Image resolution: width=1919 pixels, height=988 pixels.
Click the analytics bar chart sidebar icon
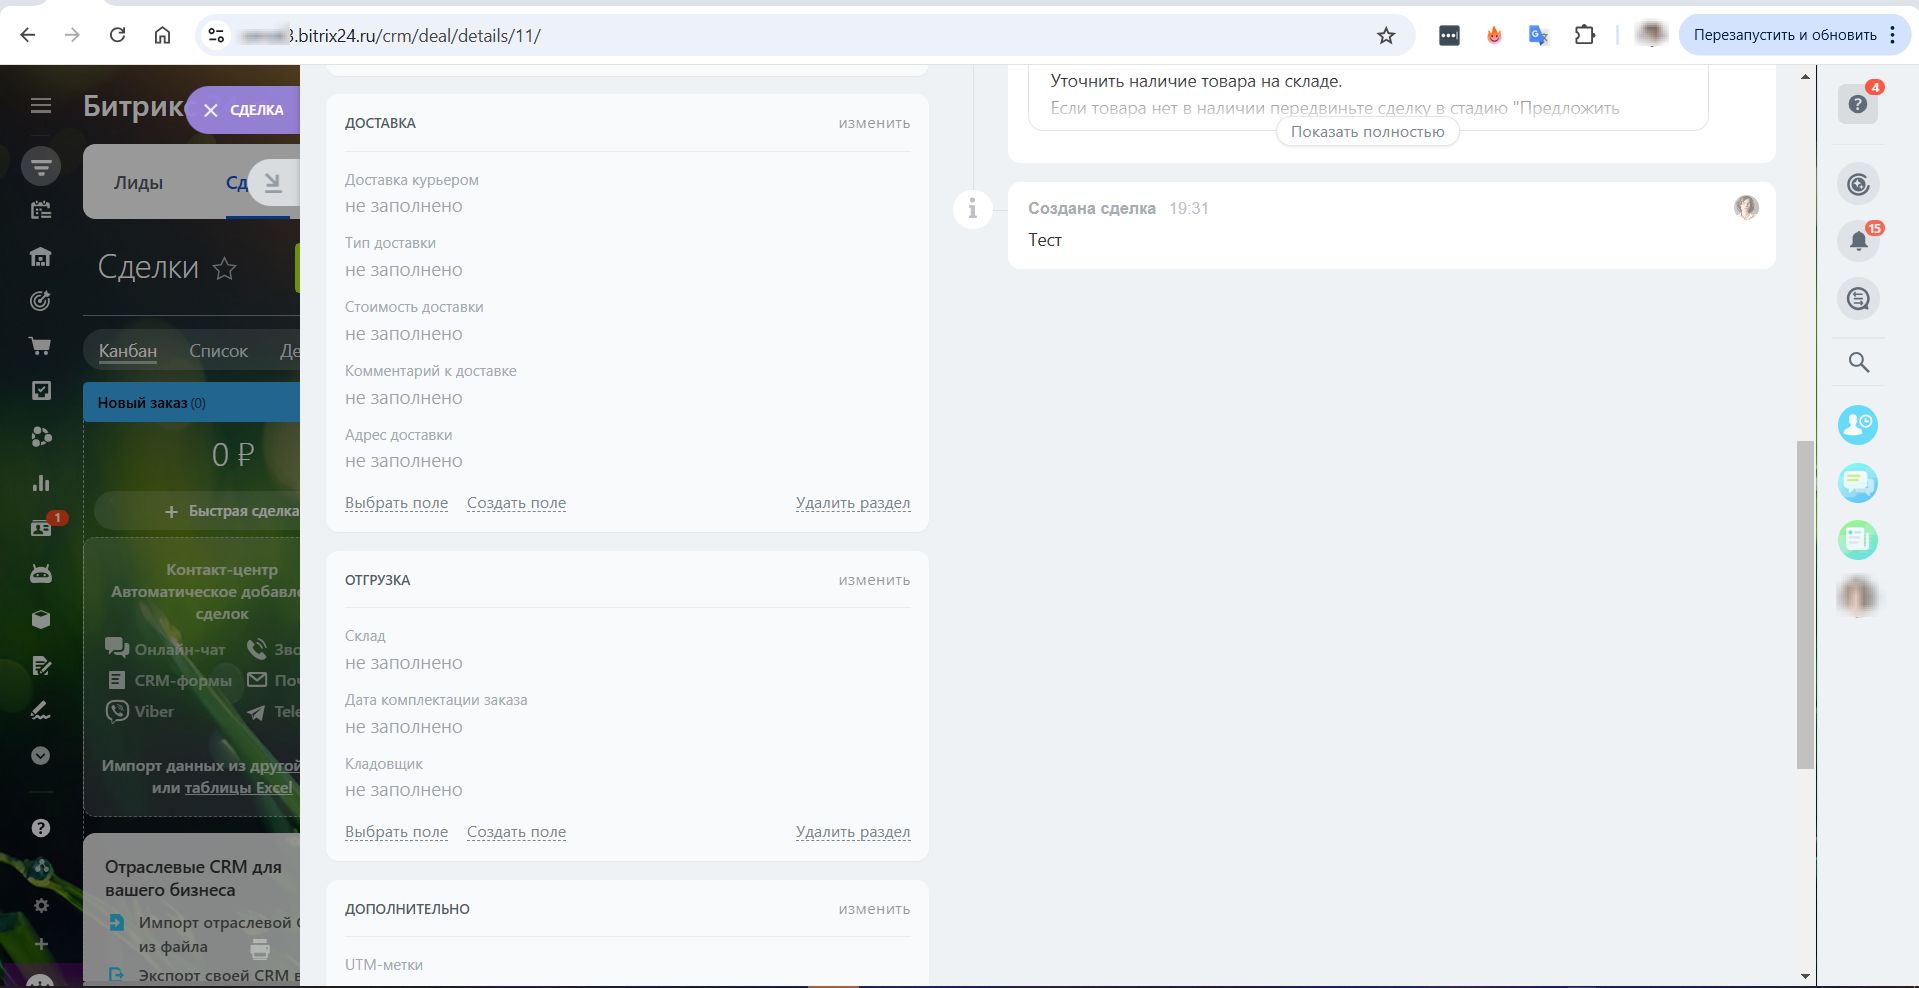click(41, 483)
